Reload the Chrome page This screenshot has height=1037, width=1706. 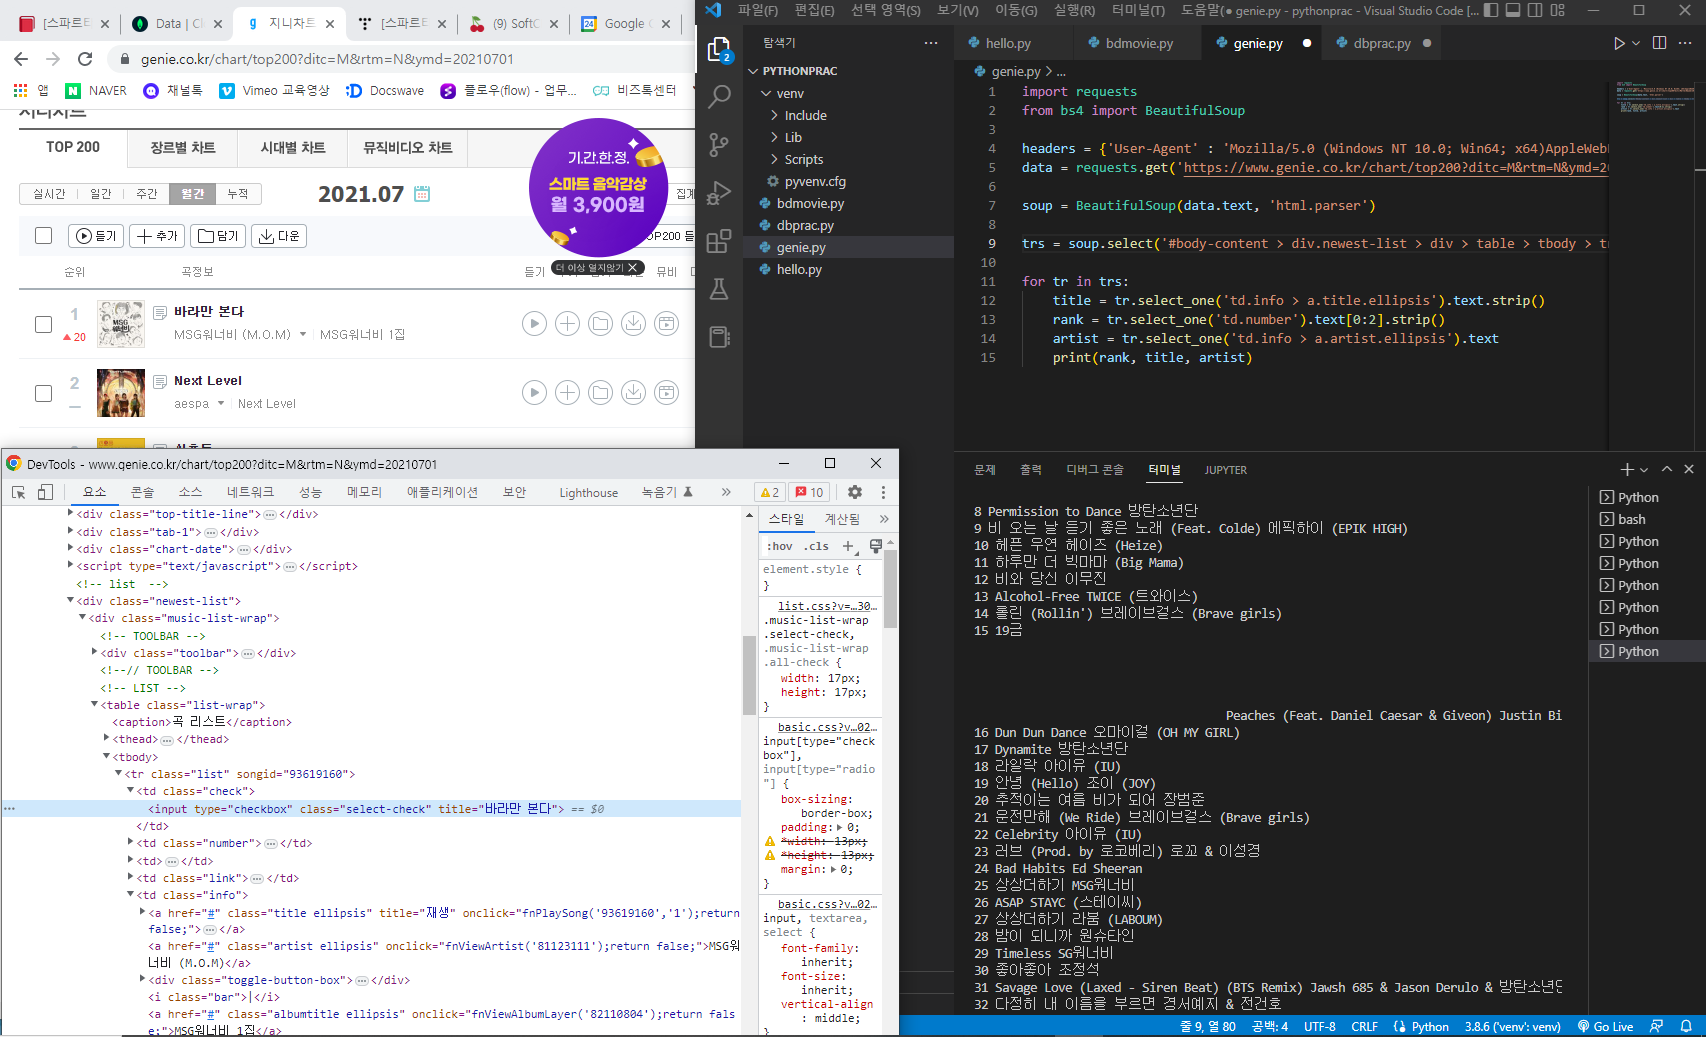[85, 59]
